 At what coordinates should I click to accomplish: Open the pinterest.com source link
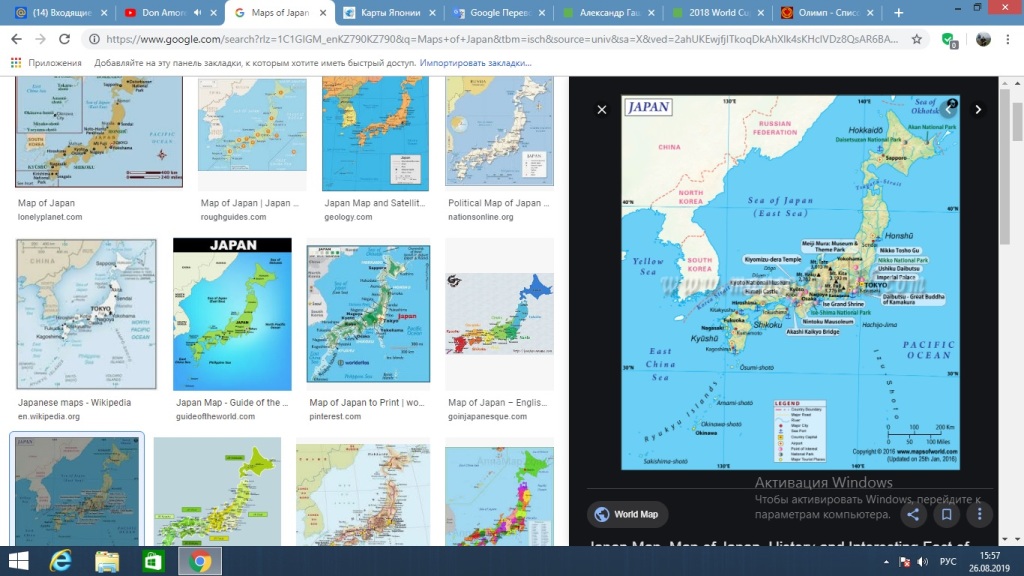pyautogui.click(x=335, y=416)
